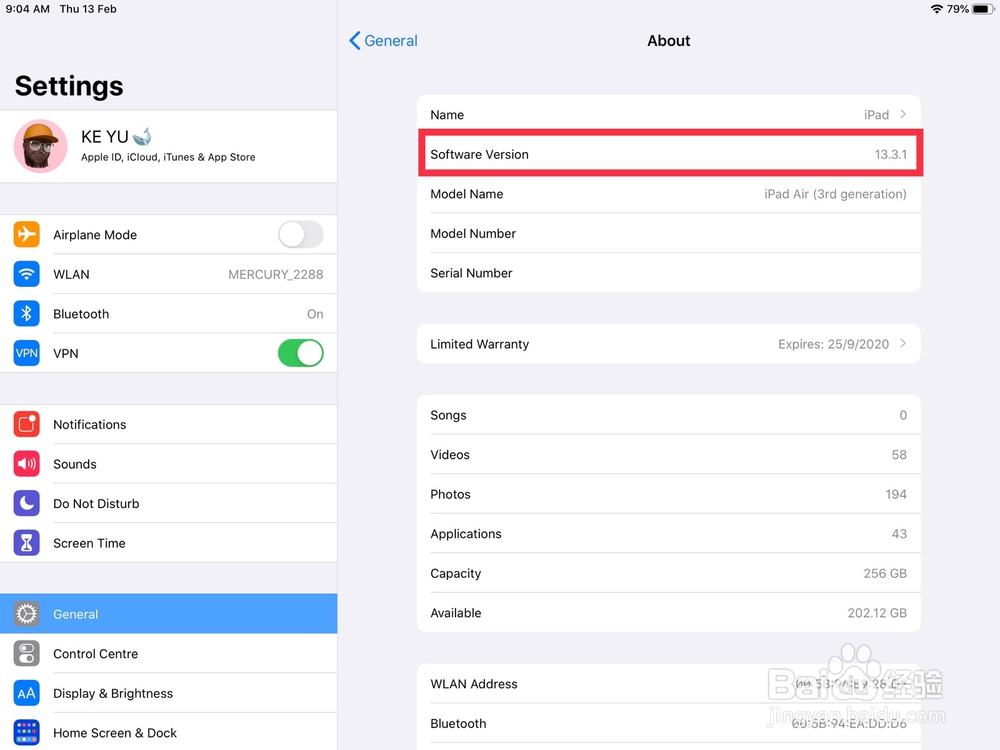Tap the 13.3.1 version value
The height and width of the screenshot is (750, 1000).
point(890,154)
